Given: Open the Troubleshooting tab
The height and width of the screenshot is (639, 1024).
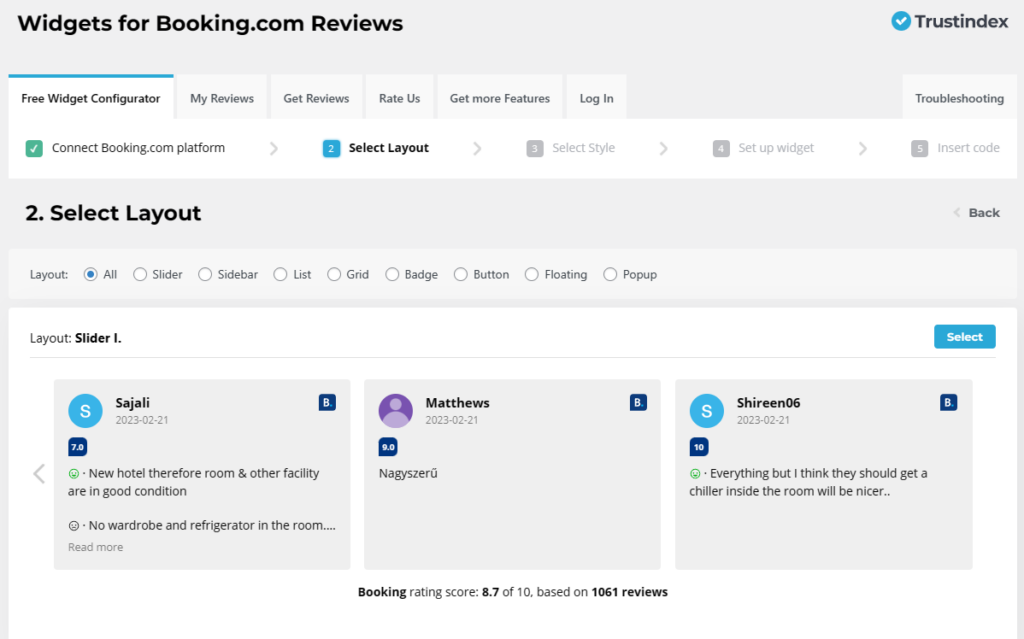Looking at the screenshot, I should [x=960, y=97].
